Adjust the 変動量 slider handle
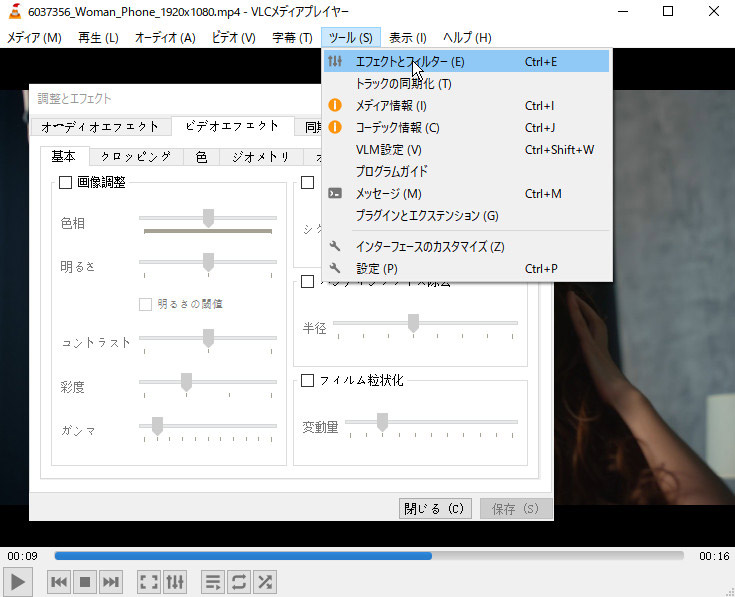735x597 pixels. tap(382, 422)
